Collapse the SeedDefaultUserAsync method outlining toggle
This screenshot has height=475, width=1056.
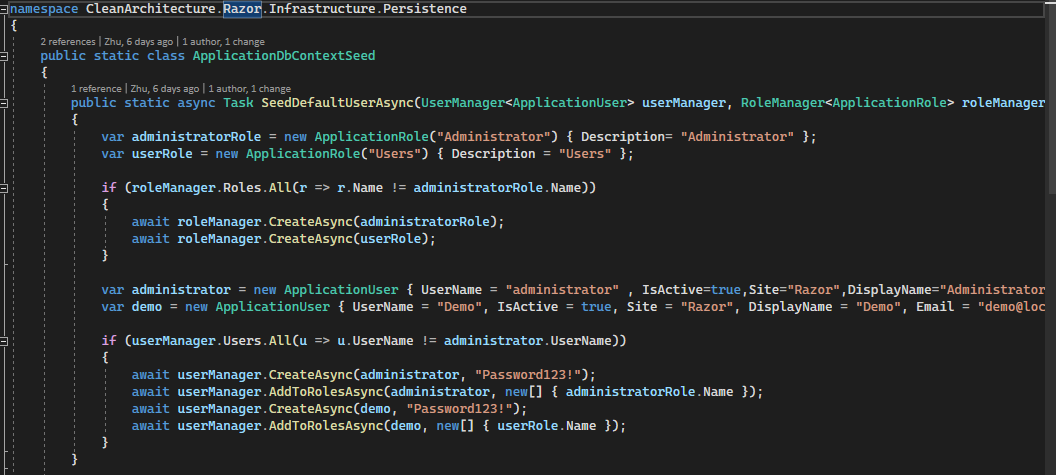point(4,103)
